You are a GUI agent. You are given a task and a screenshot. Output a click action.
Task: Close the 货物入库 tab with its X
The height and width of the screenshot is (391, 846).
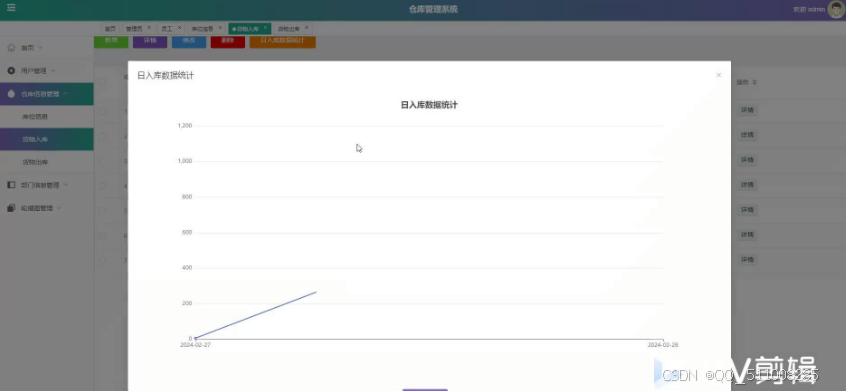265,28
